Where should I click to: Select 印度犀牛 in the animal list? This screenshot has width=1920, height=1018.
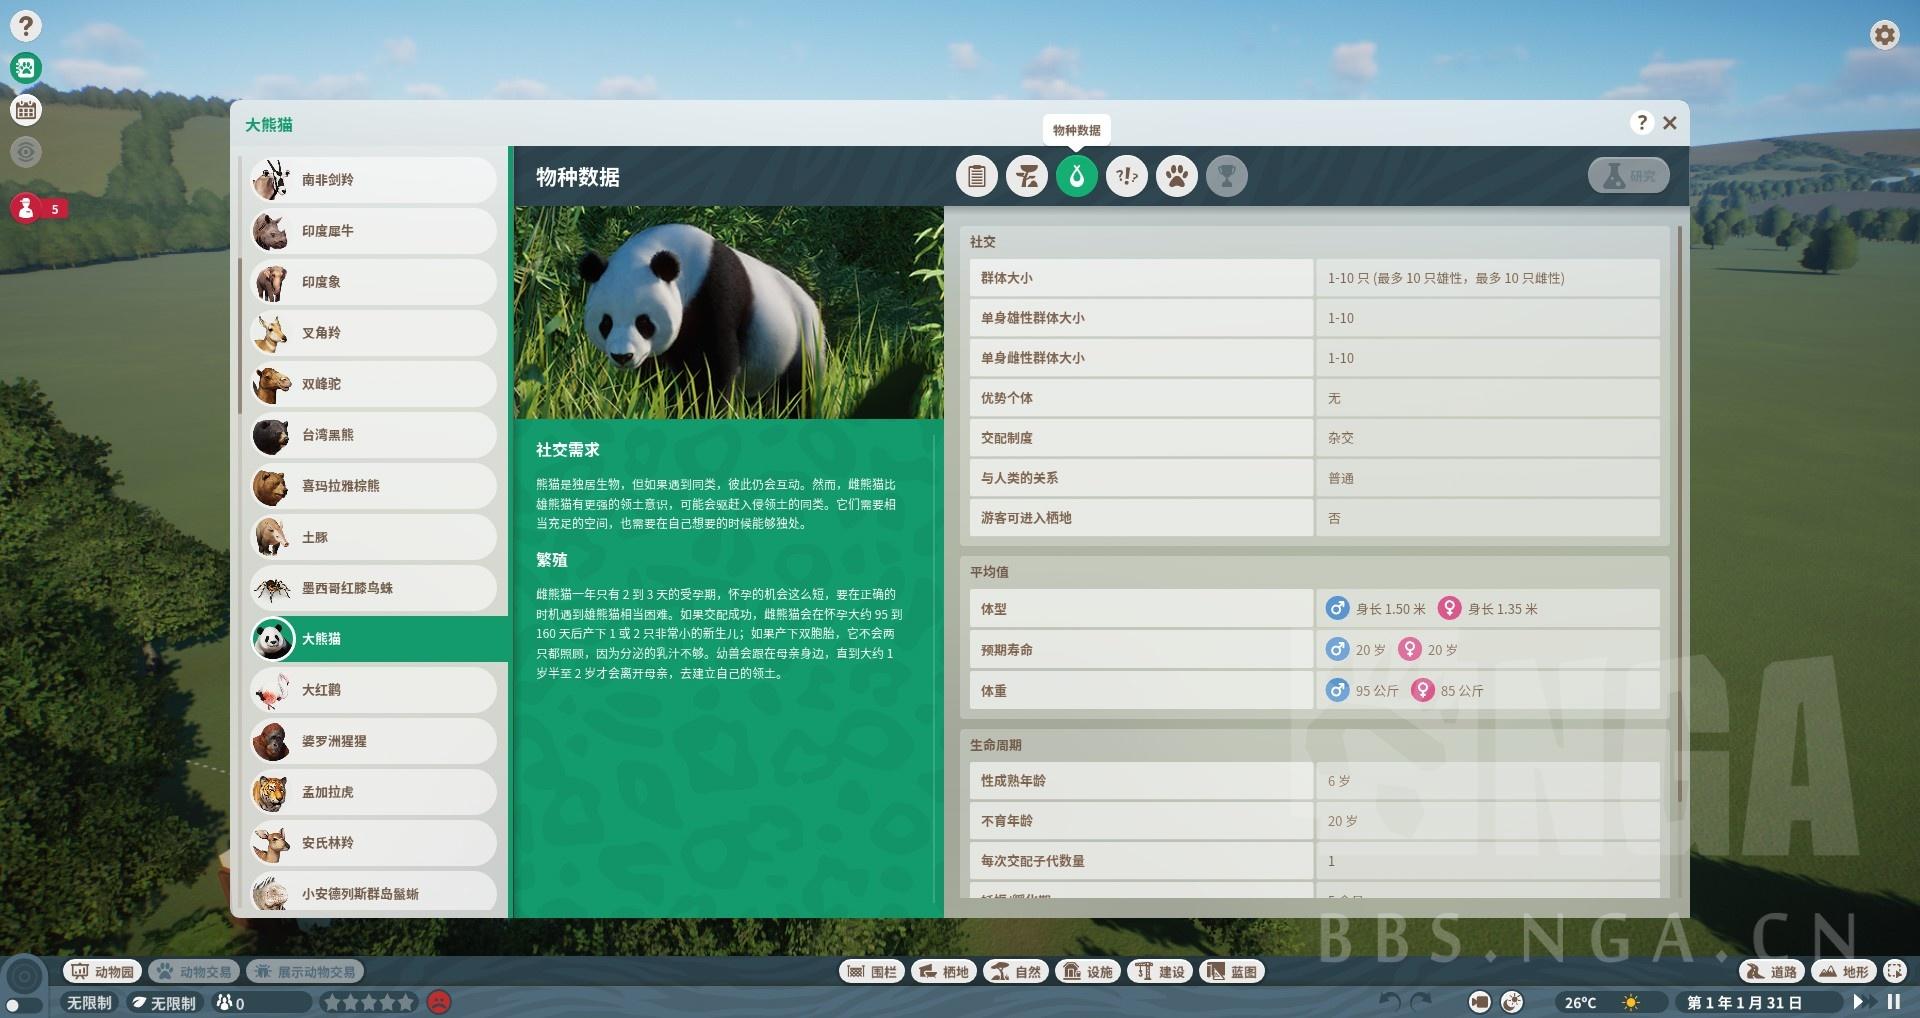pos(373,231)
